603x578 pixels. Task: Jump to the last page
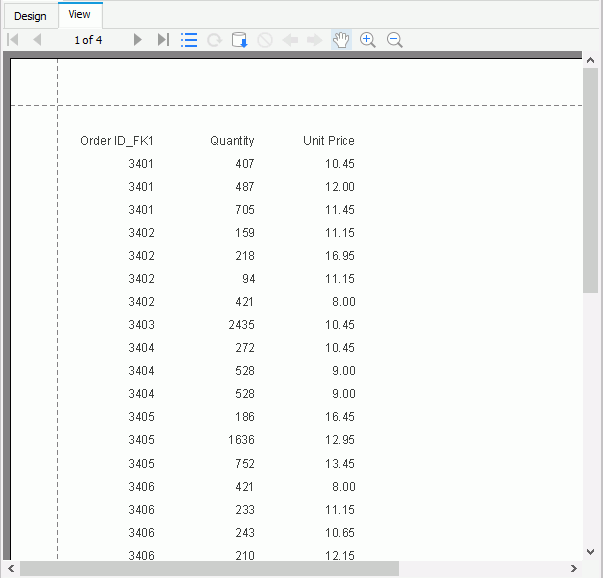pyautogui.click(x=163, y=40)
